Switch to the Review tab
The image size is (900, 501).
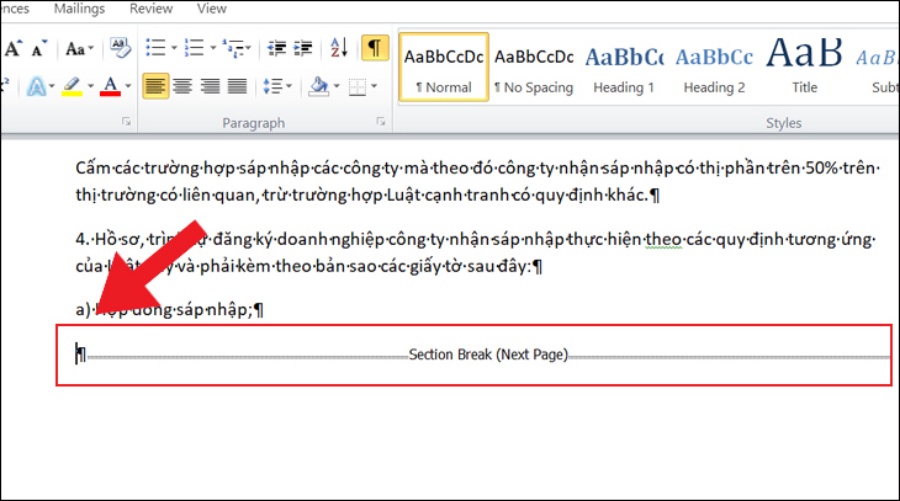[150, 9]
